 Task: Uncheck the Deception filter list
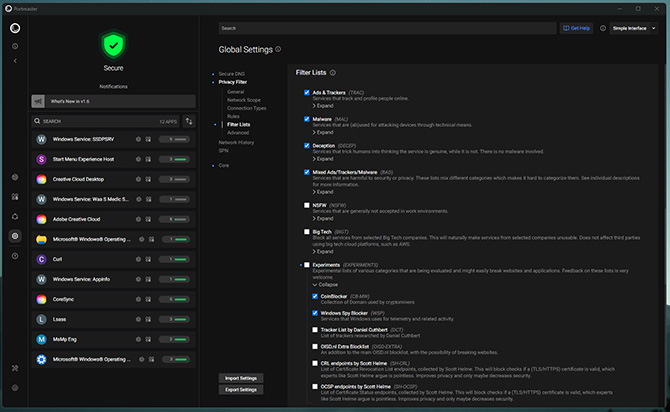307,145
